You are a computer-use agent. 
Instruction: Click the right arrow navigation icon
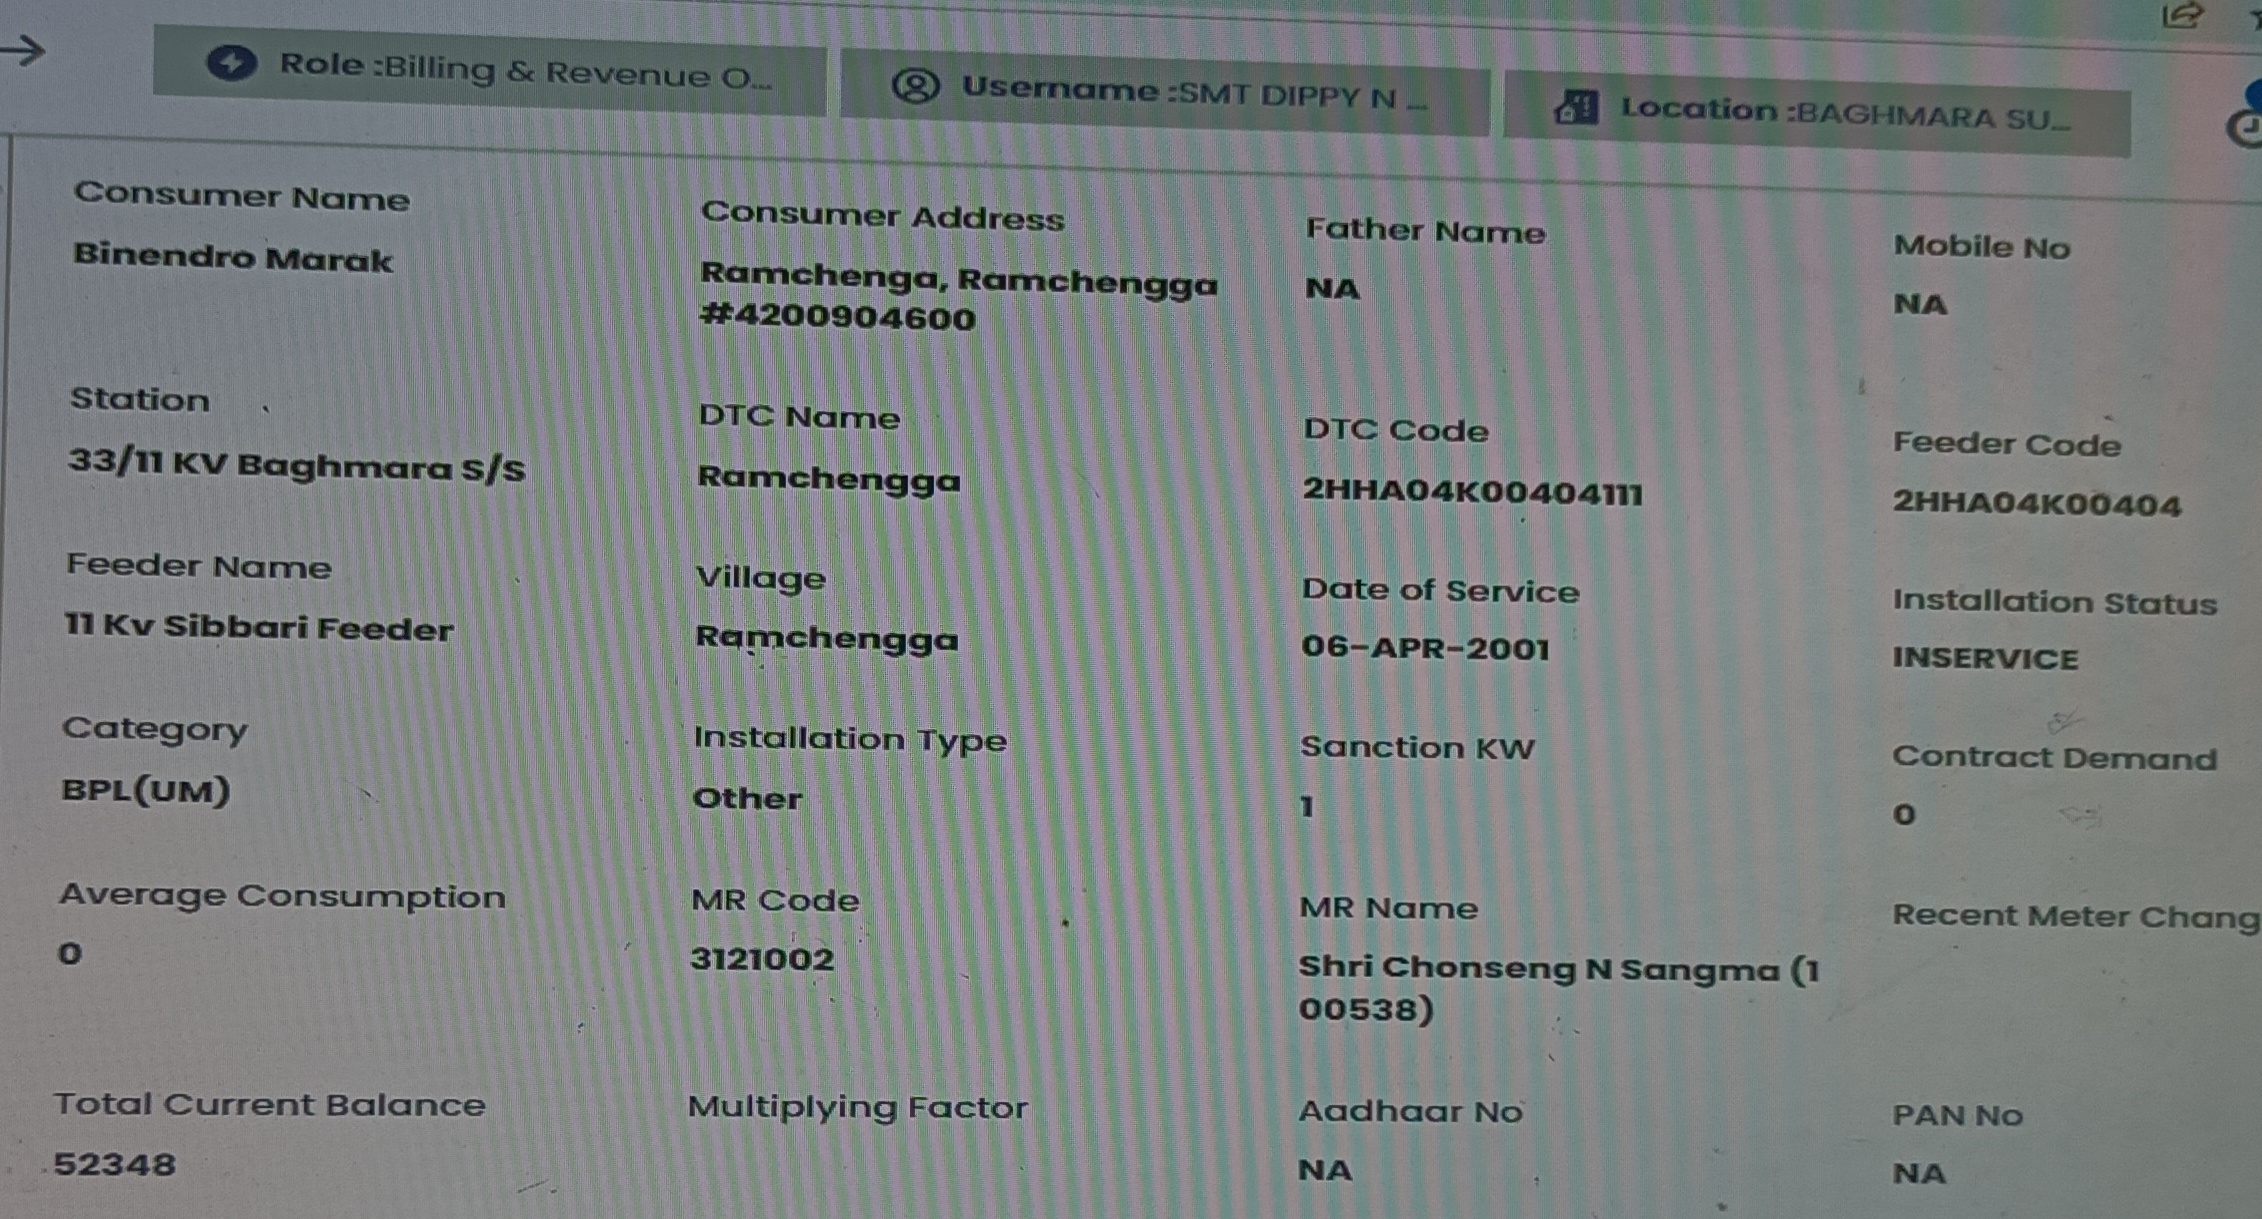[23, 50]
